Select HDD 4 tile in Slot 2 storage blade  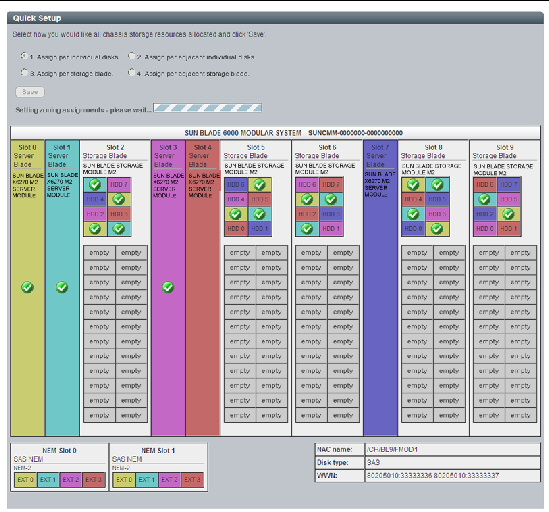coord(95,199)
